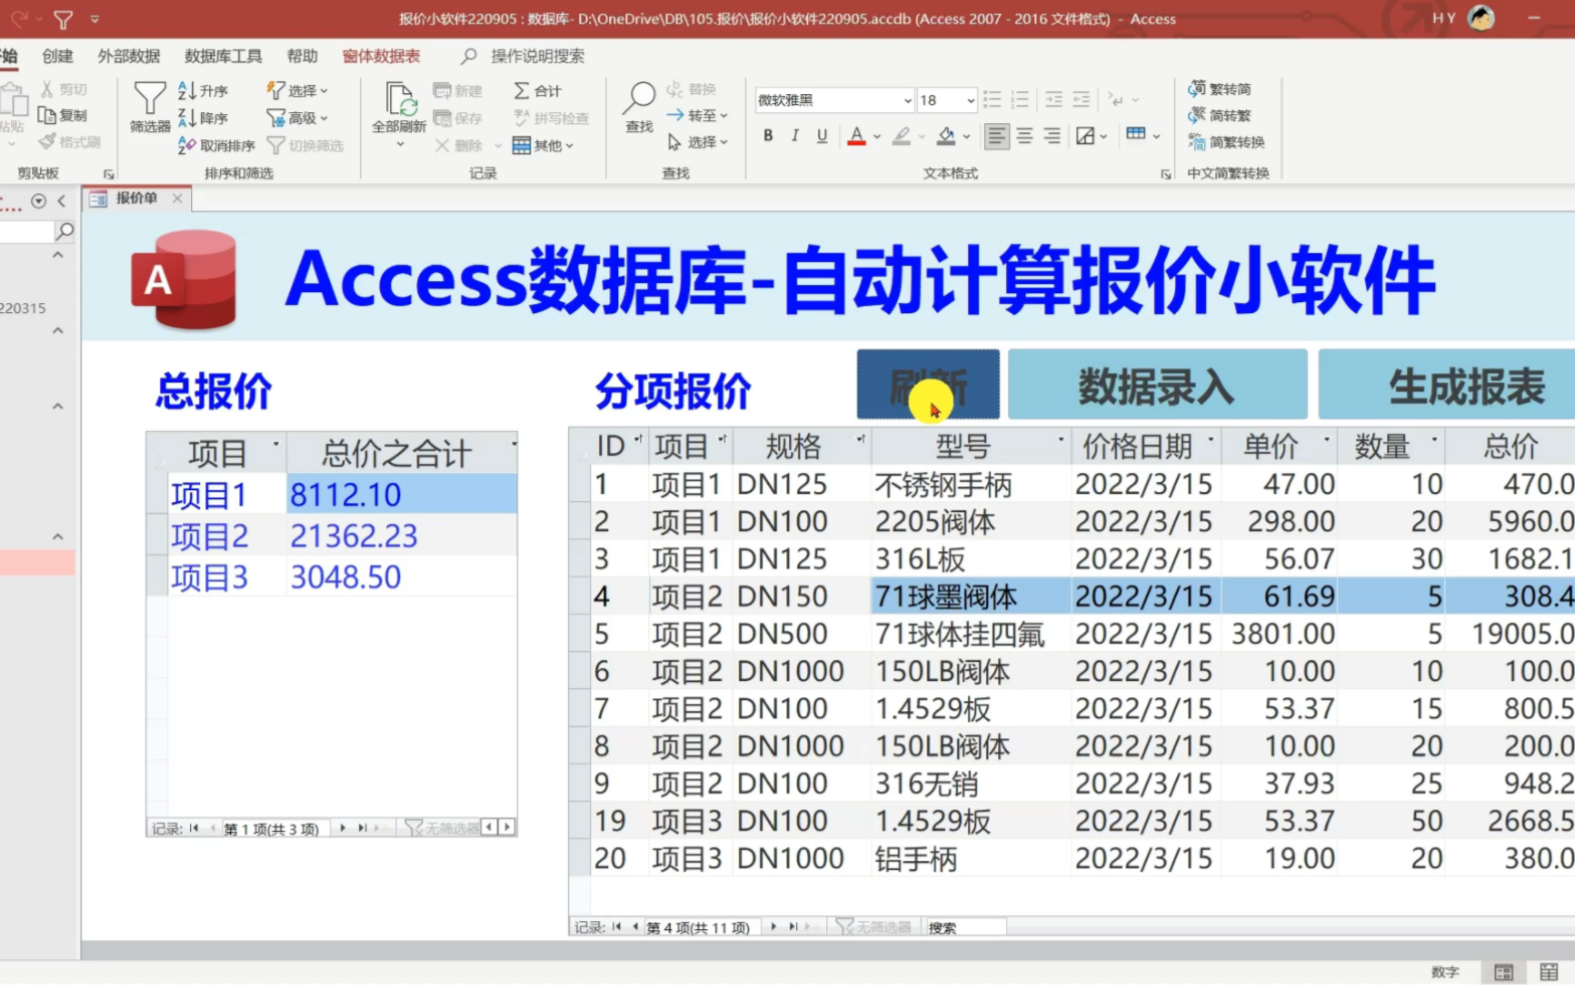This screenshot has height=985, width=1575.
Task: Toggle italic formatting
Action: point(794,135)
